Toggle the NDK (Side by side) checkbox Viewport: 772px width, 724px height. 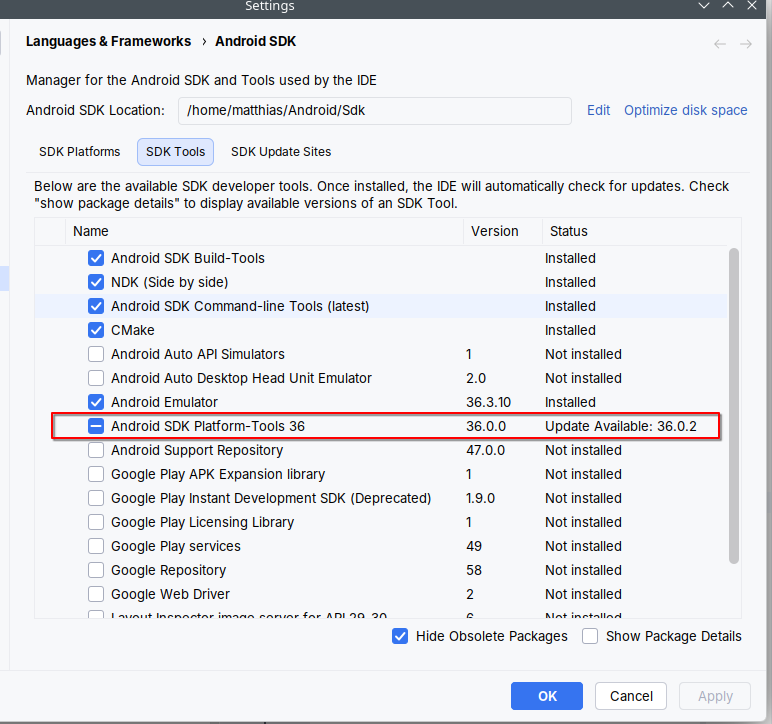point(96,282)
